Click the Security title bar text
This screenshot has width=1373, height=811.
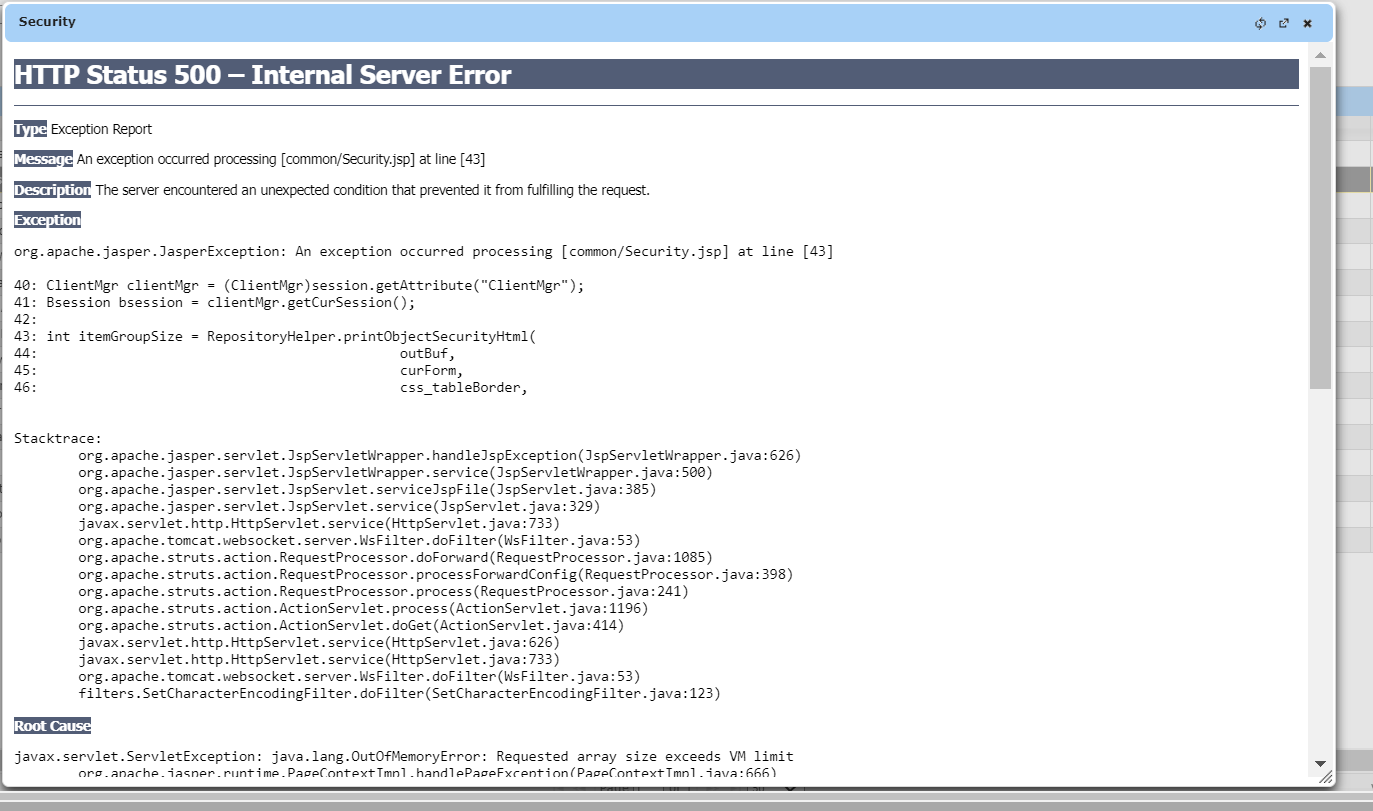pyautogui.click(x=47, y=22)
